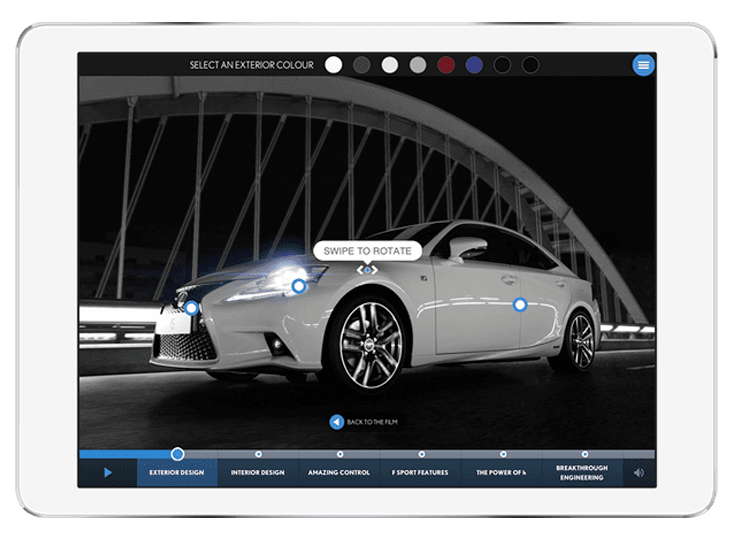
Task: Open the Exterior Design chapter
Action: [x=177, y=472]
